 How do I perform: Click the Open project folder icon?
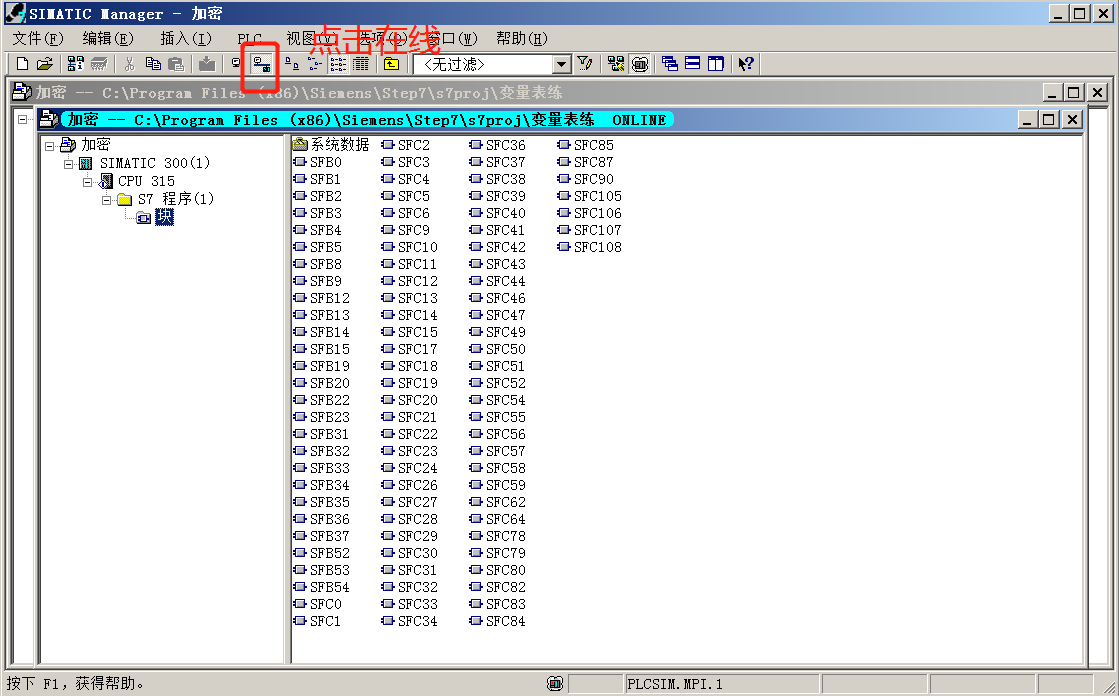[44, 64]
